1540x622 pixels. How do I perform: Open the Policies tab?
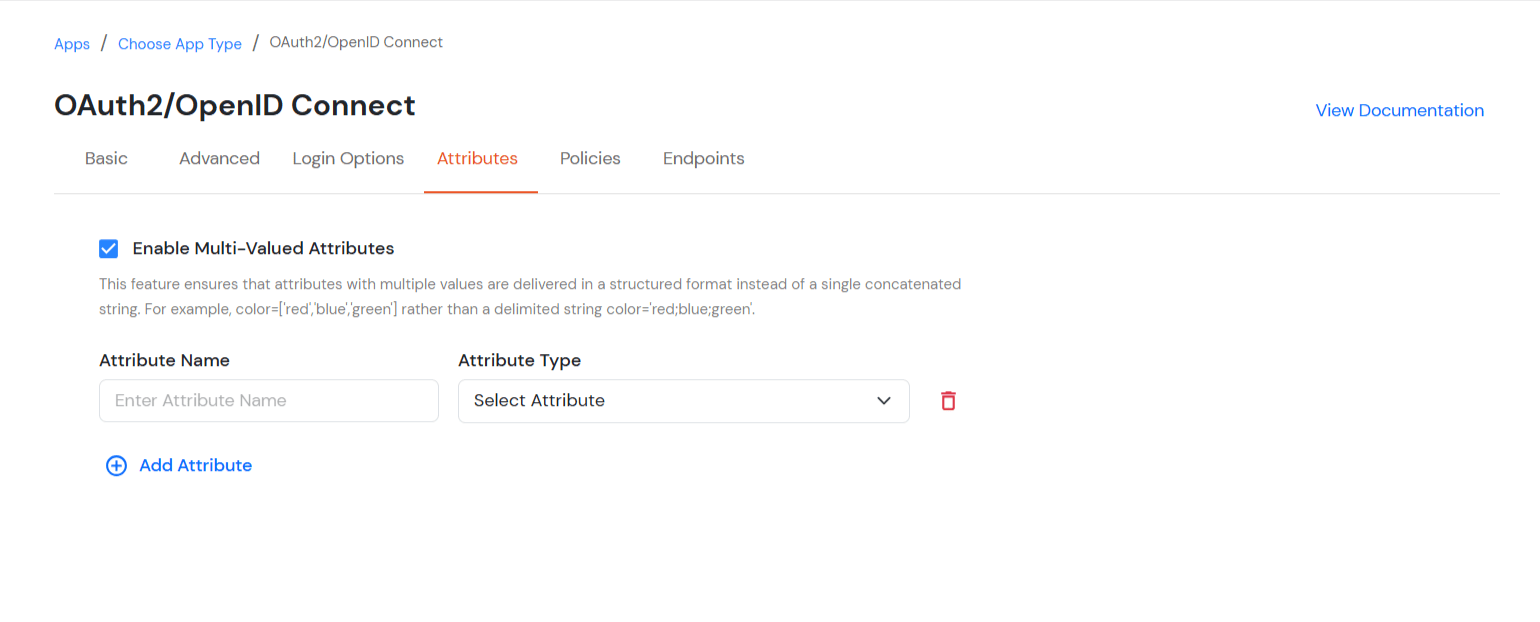pyautogui.click(x=590, y=158)
